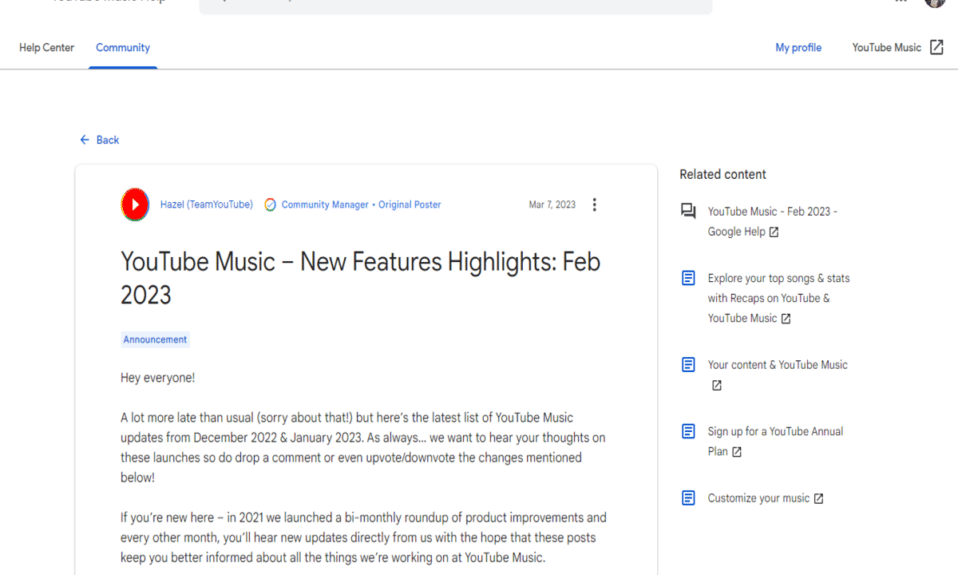Open Sign up for a YouTube Annual Plan link
Screen dimensions: 958x575
(x=775, y=441)
